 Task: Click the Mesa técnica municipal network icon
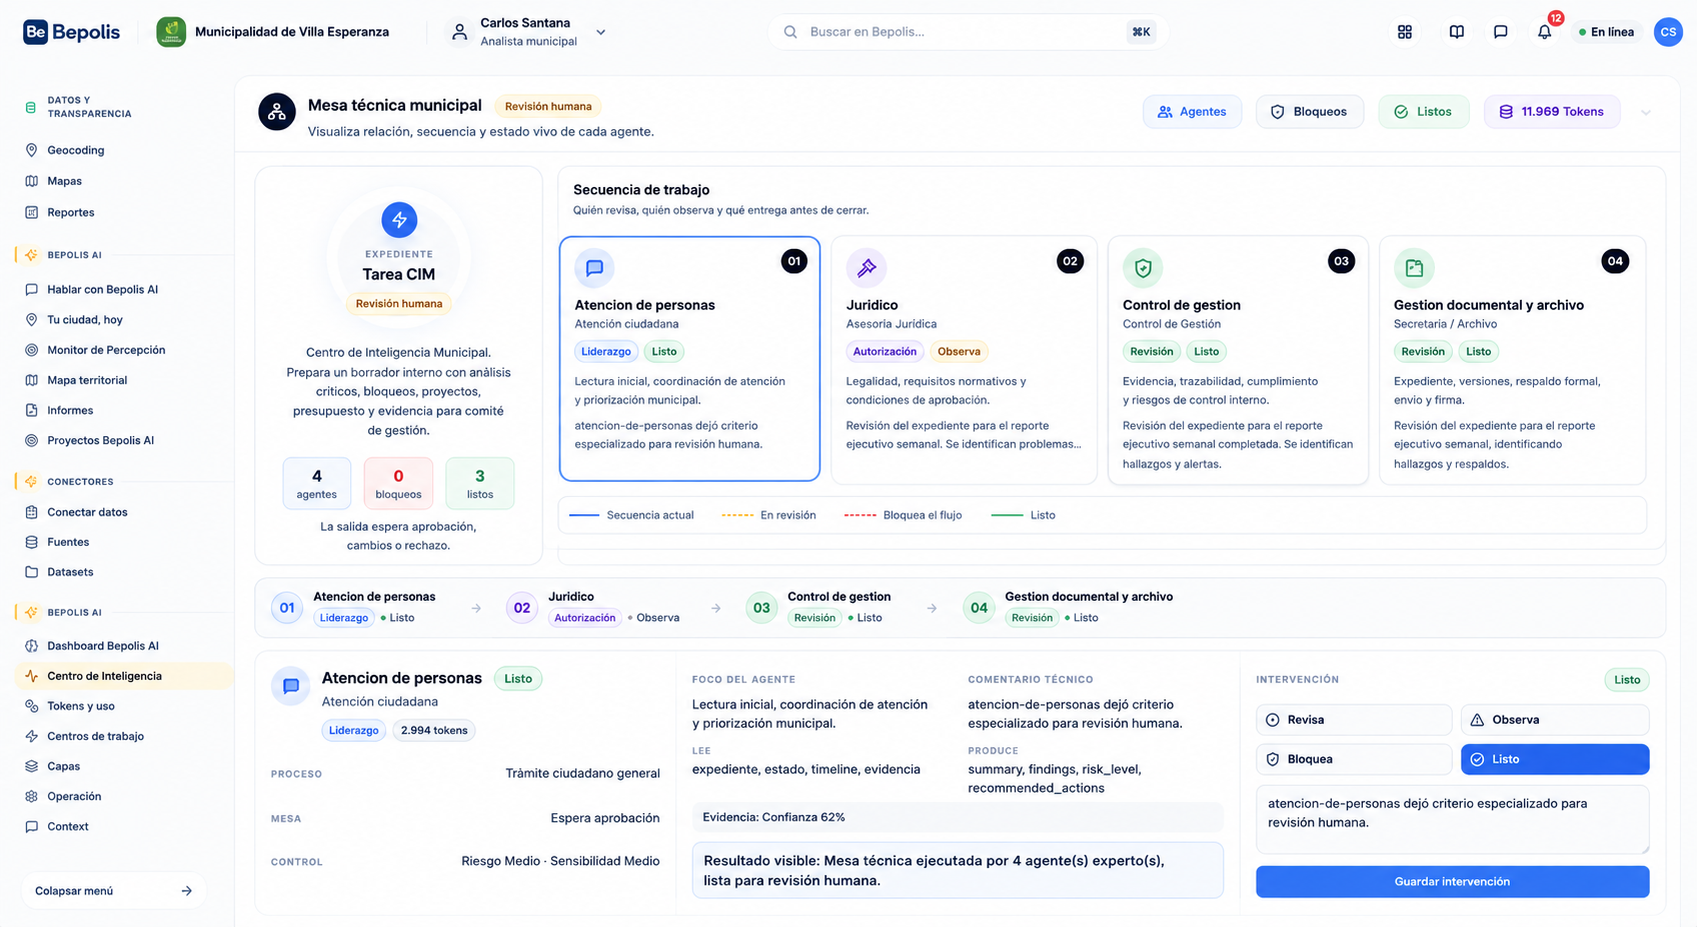click(x=277, y=112)
